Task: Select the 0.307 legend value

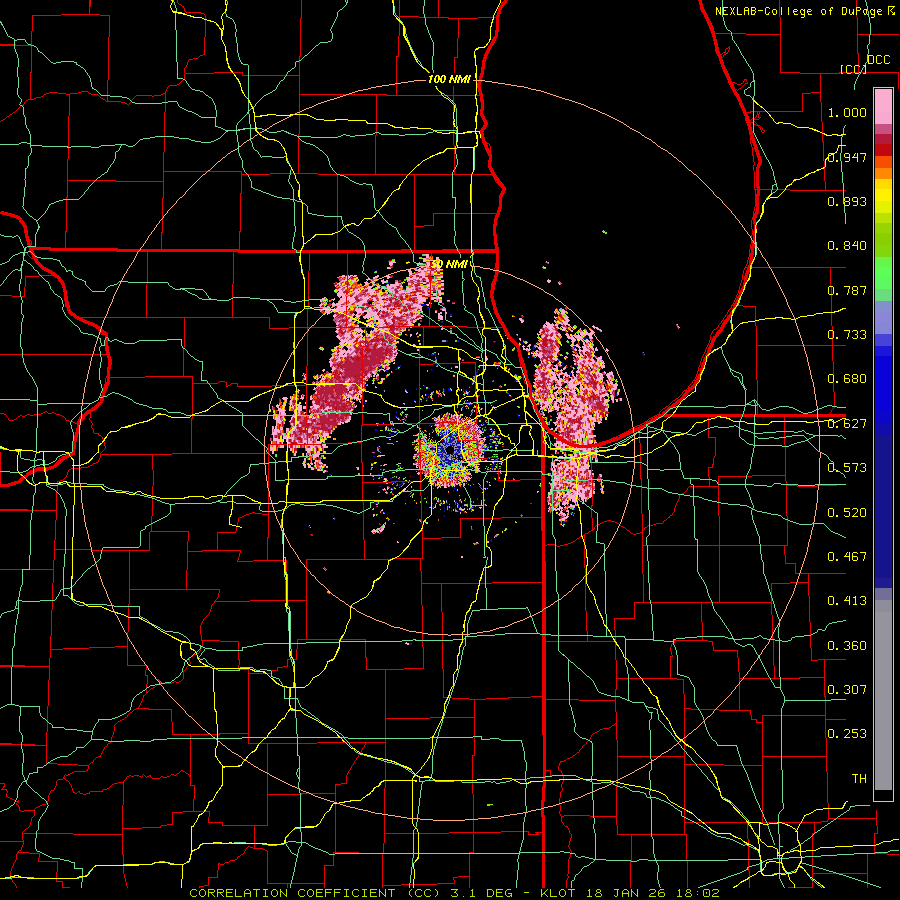Action: 847,690
